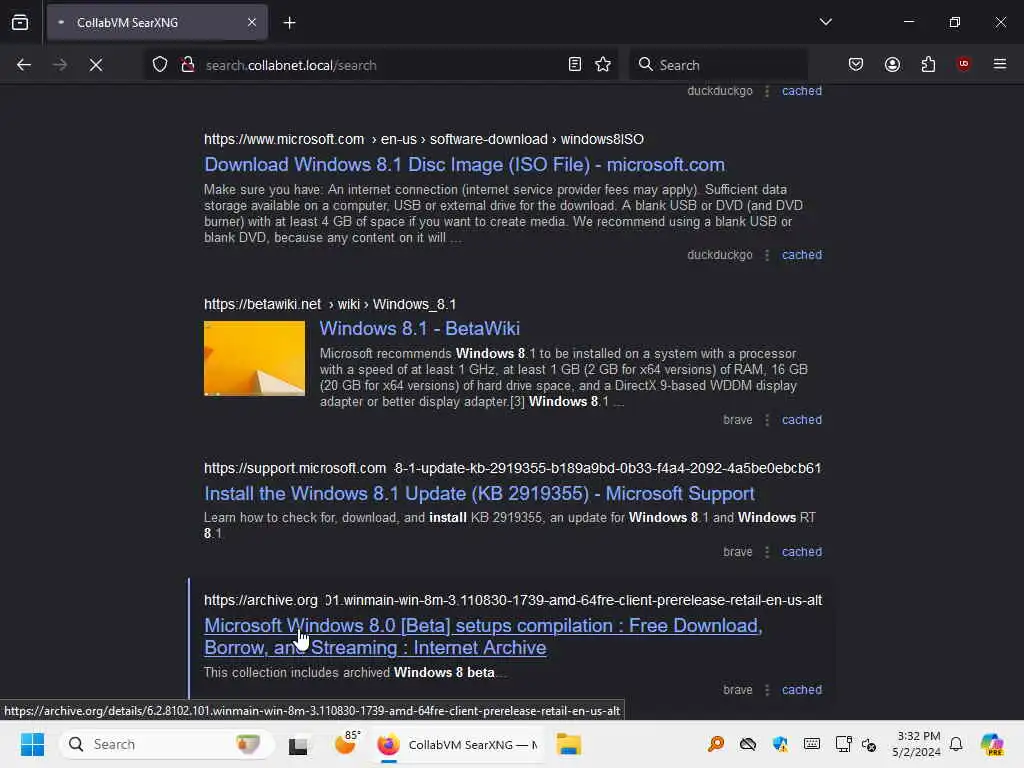Open the Firefox application menu
Image resolution: width=1024 pixels, height=768 pixels.
pyautogui.click(x=999, y=64)
